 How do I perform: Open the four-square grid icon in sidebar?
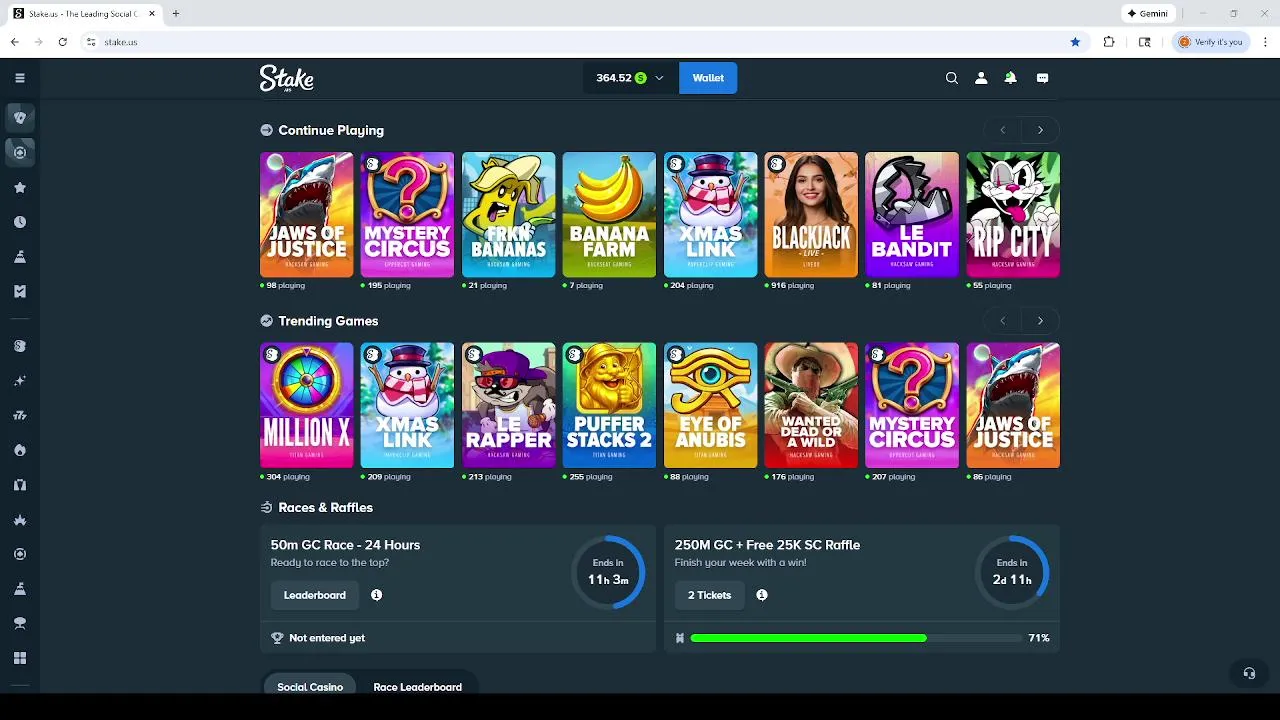(19, 658)
